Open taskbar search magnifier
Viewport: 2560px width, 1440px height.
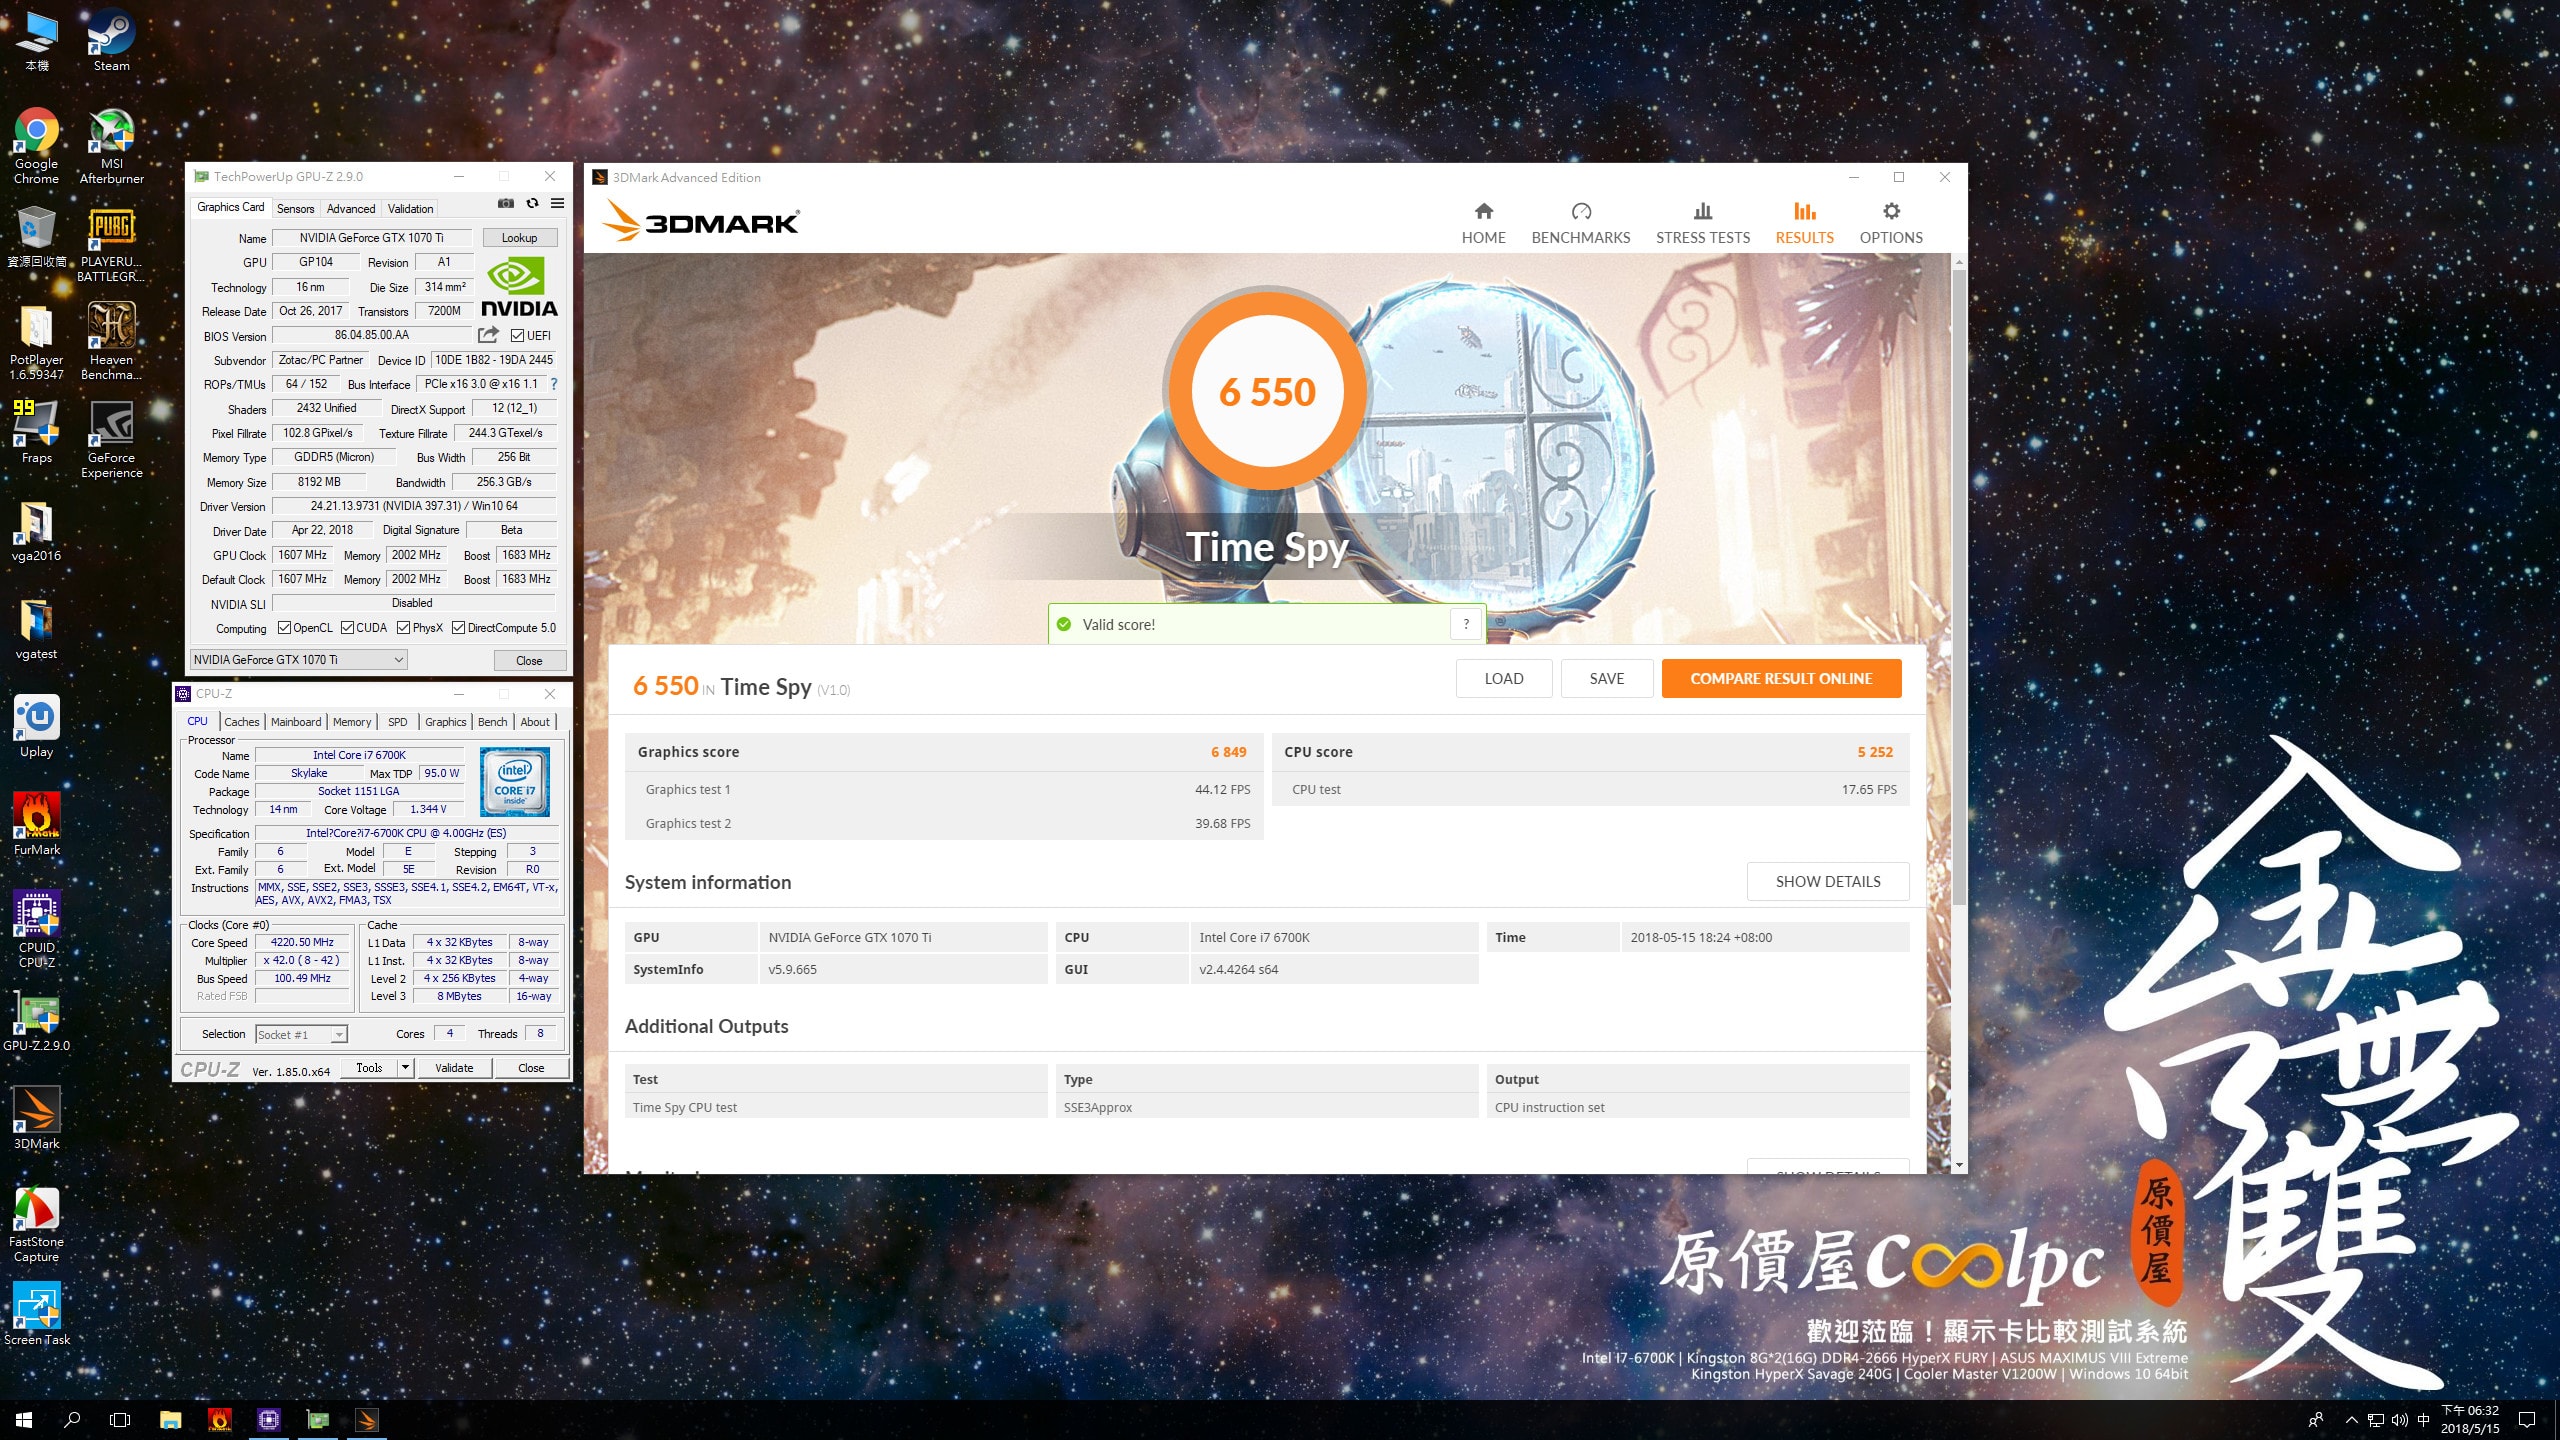(72, 1419)
